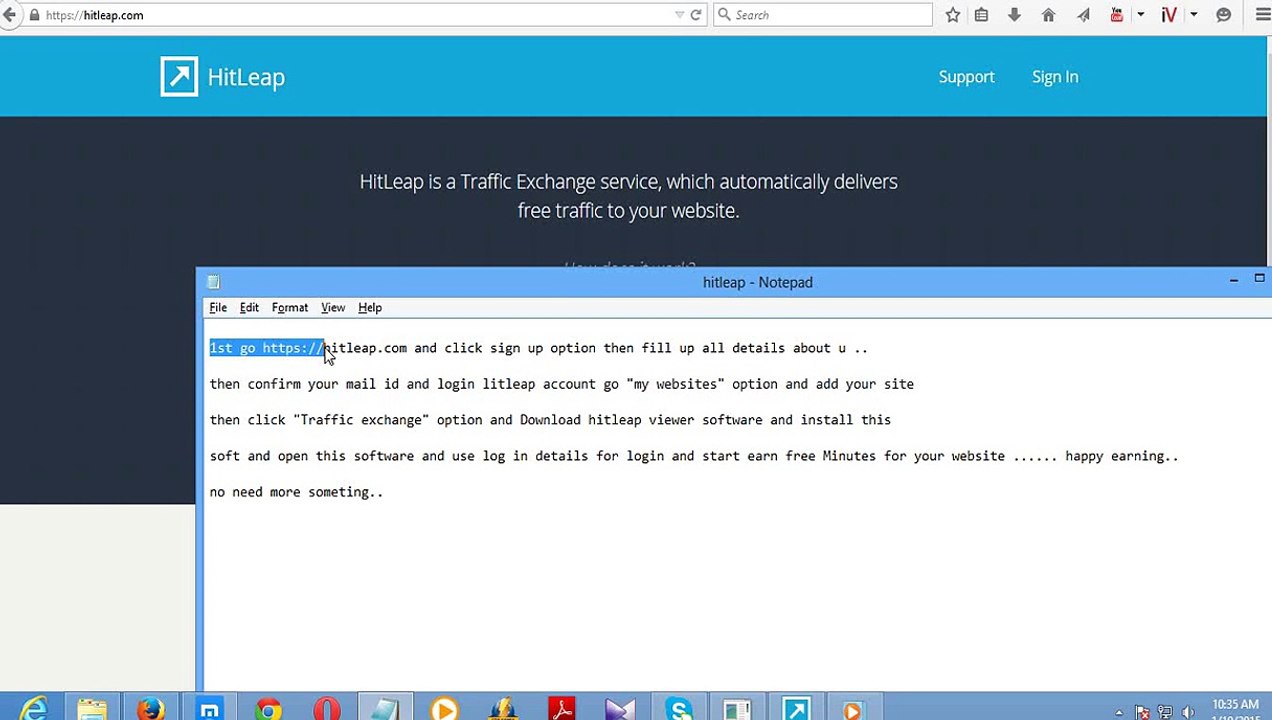Click the red iV toolbar icon
This screenshot has width=1272, height=720.
tap(1168, 15)
